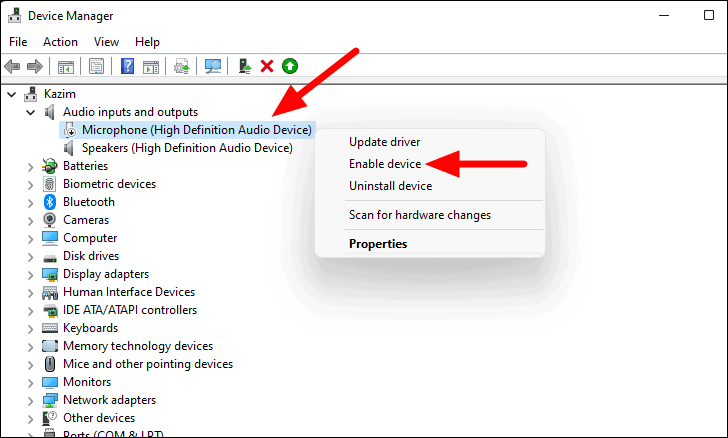Choose Properties in context menu

point(378,244)
